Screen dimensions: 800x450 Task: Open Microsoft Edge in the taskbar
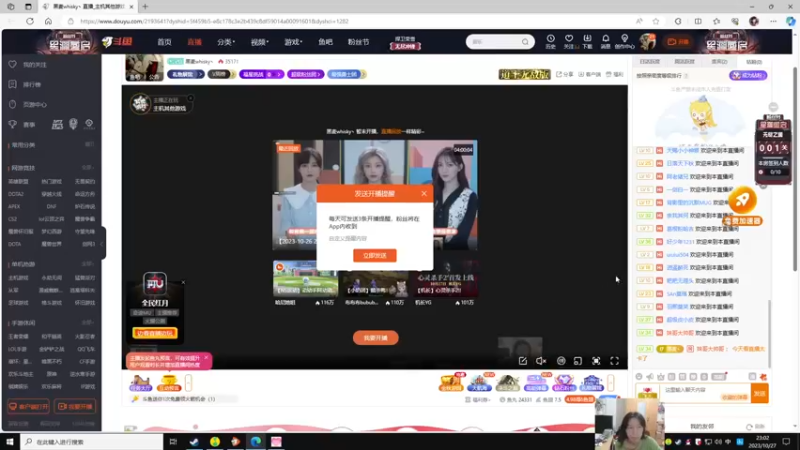point(256,442)
